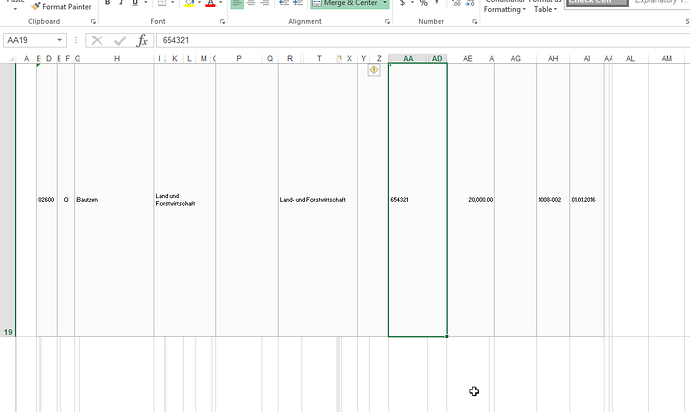This screenshot has width=690, height=412.
Task: Click the cell containing 01.01.2016
Action: click(587, 200)
